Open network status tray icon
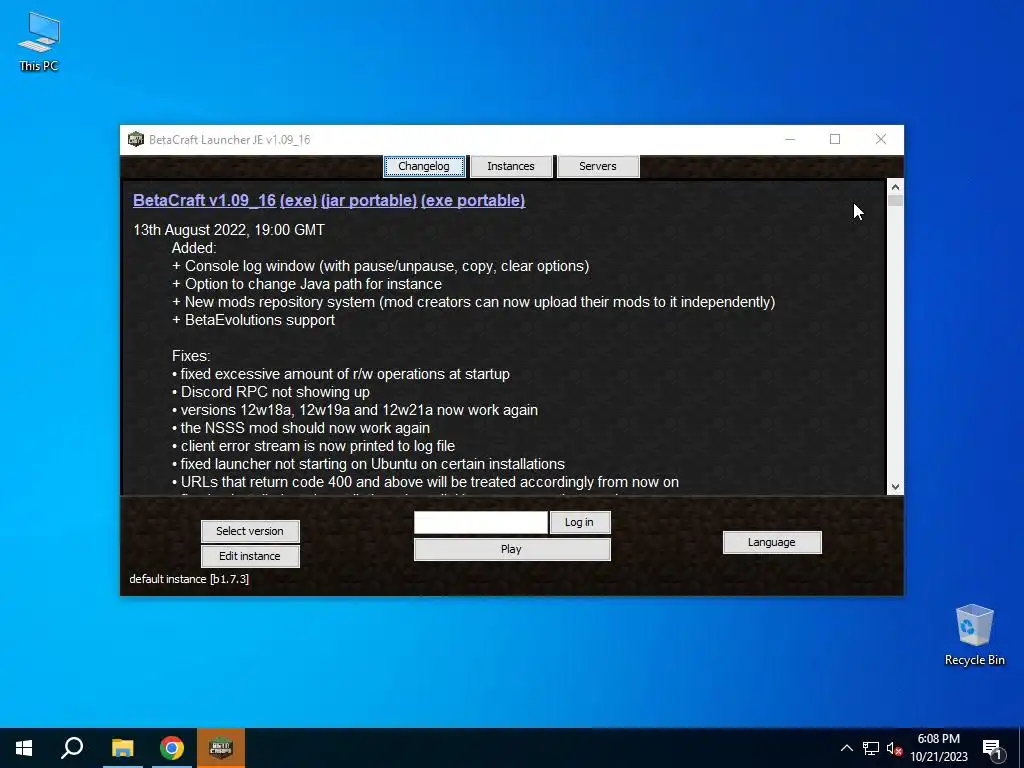Image resolution: width=1024 pixels, height=768 pixels. tap(871, 748)
